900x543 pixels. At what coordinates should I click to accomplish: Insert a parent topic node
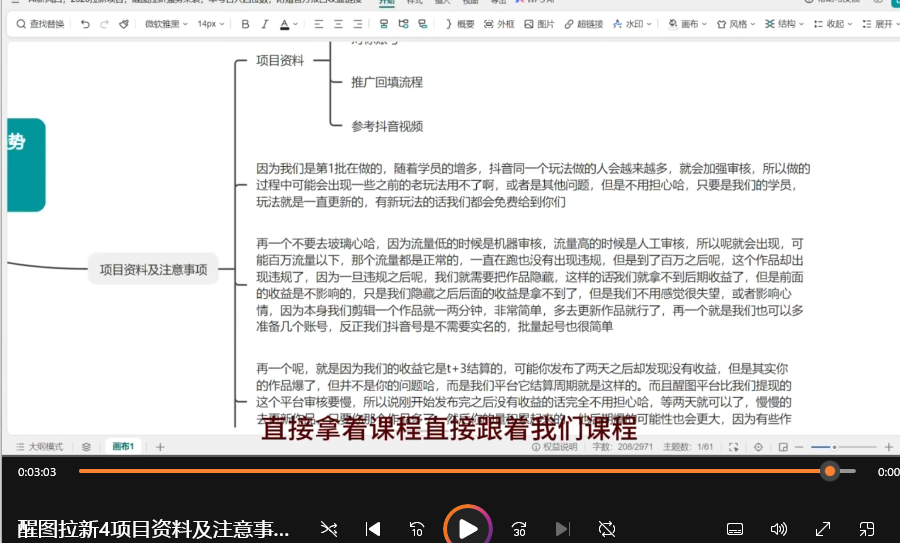(422, 24)
